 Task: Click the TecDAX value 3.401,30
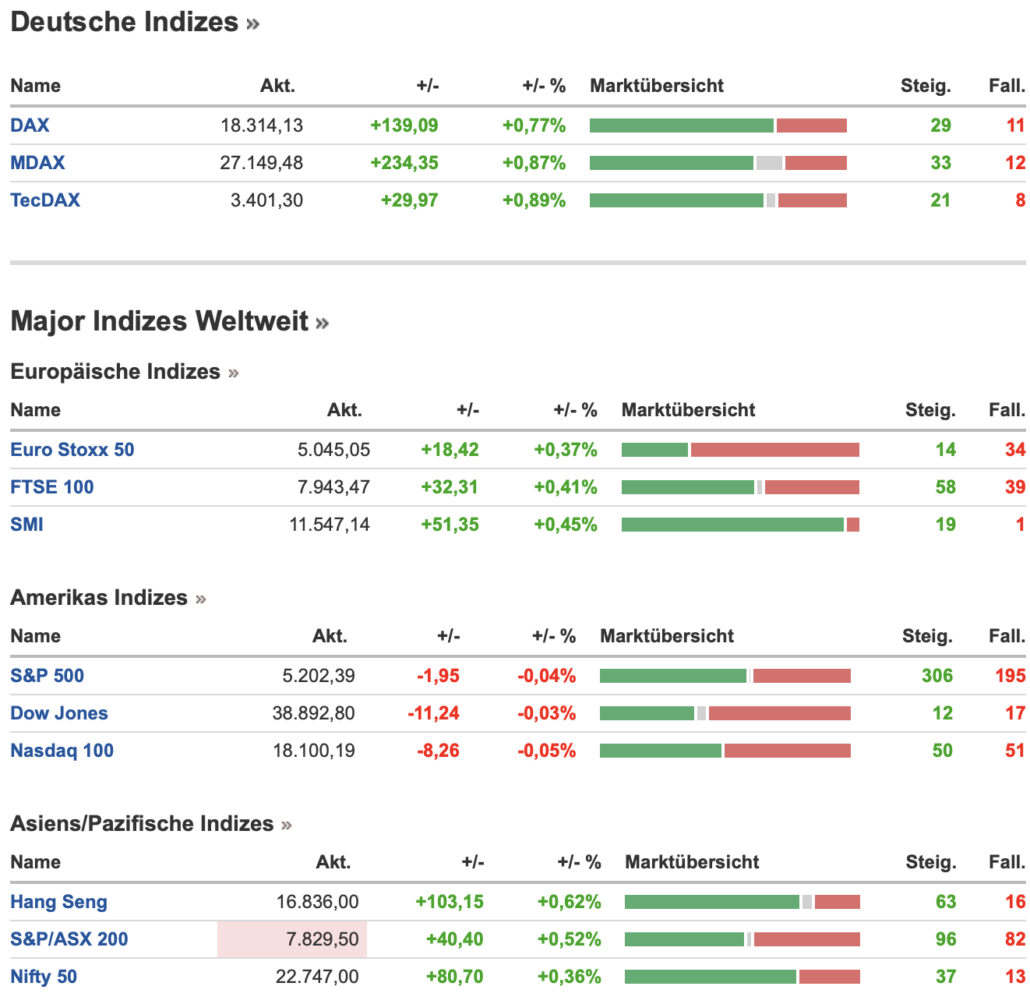pyautogui.click(x=267, y=200)
